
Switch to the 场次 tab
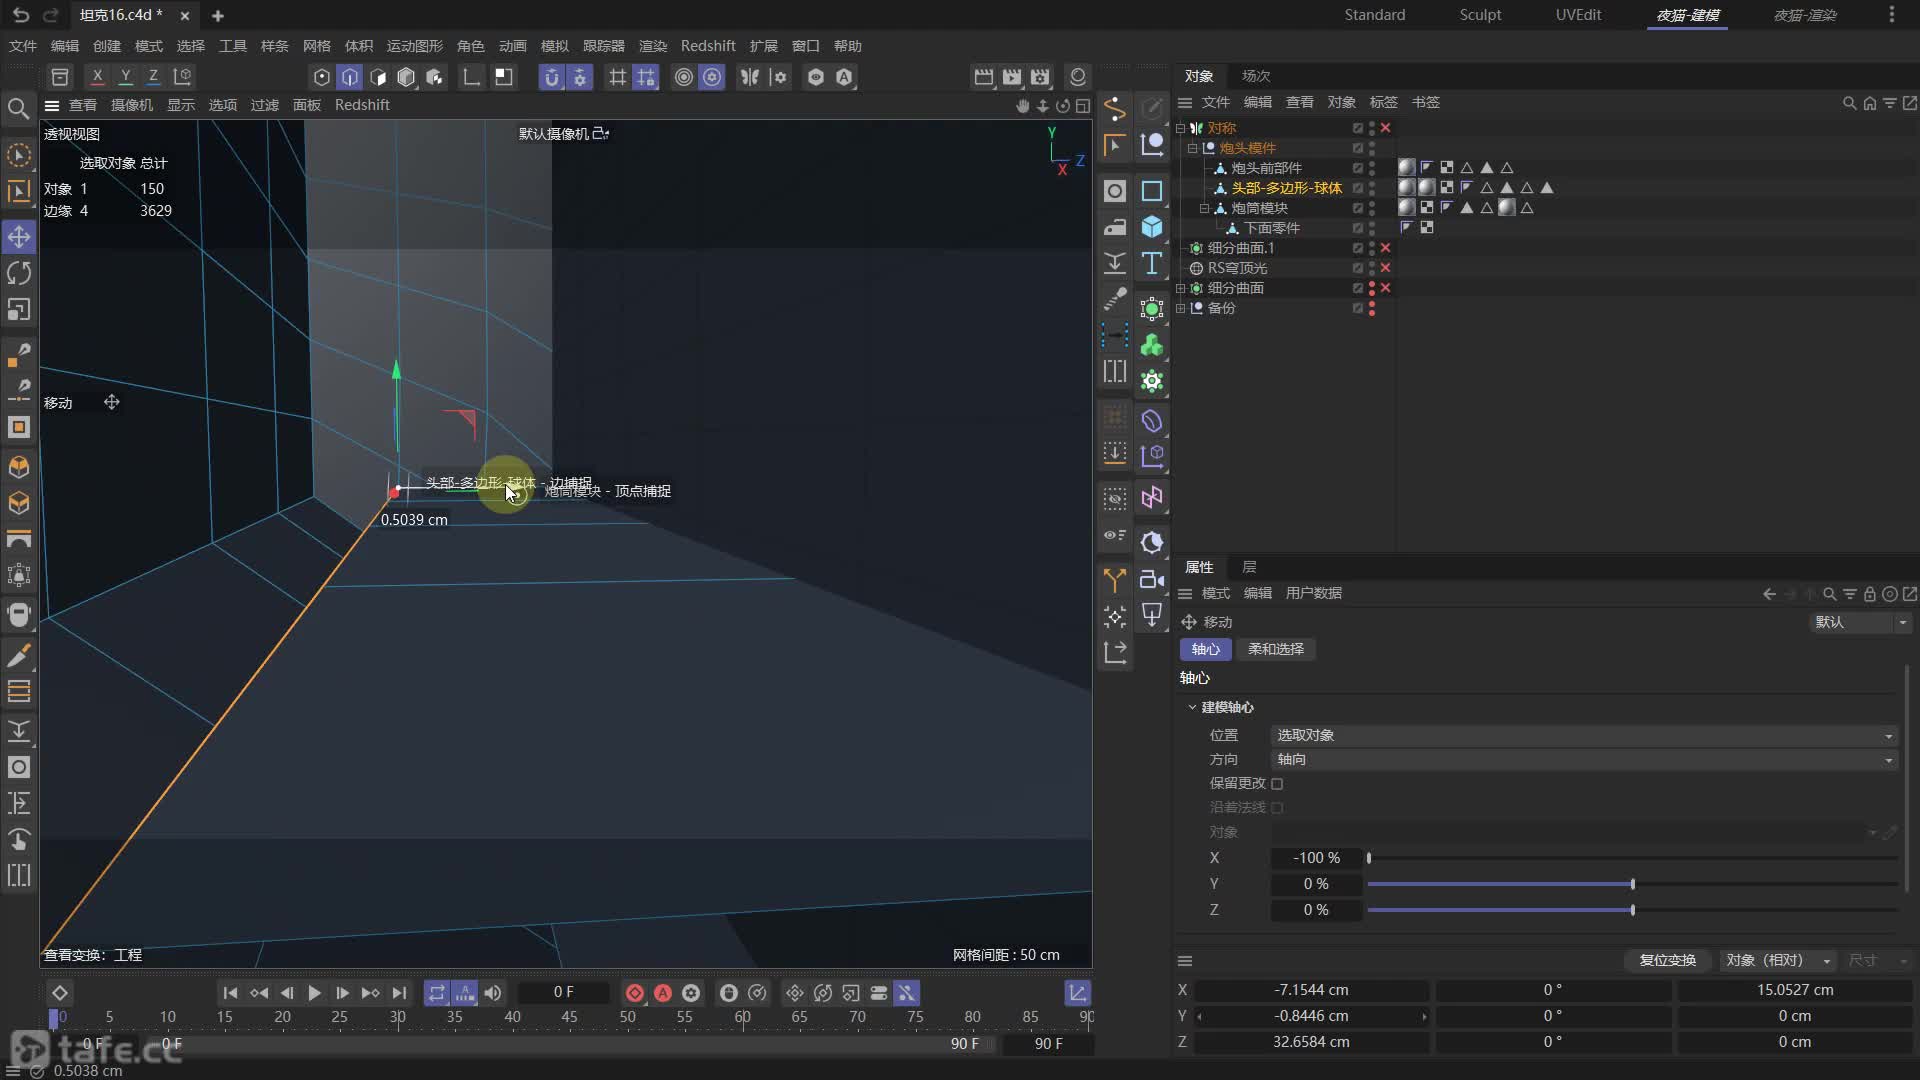click(1256, 76)
